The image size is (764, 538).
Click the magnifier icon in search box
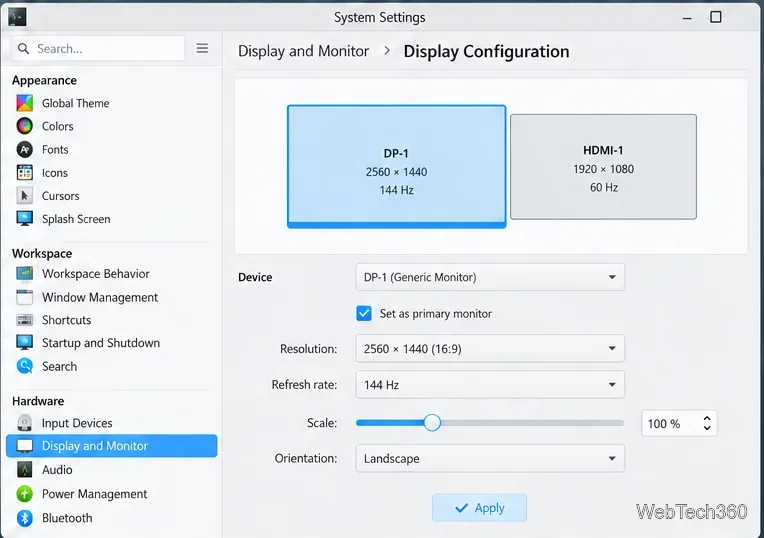(x=23, y=48)
